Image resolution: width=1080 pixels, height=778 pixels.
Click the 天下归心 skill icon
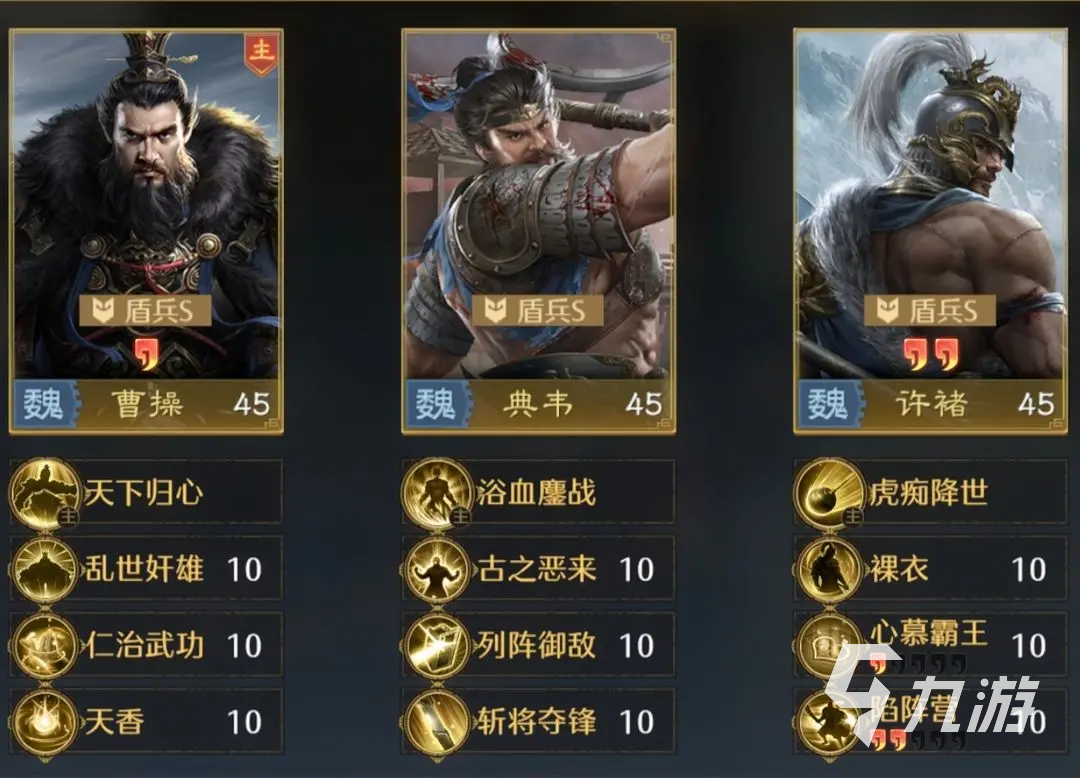pos(44,494)
